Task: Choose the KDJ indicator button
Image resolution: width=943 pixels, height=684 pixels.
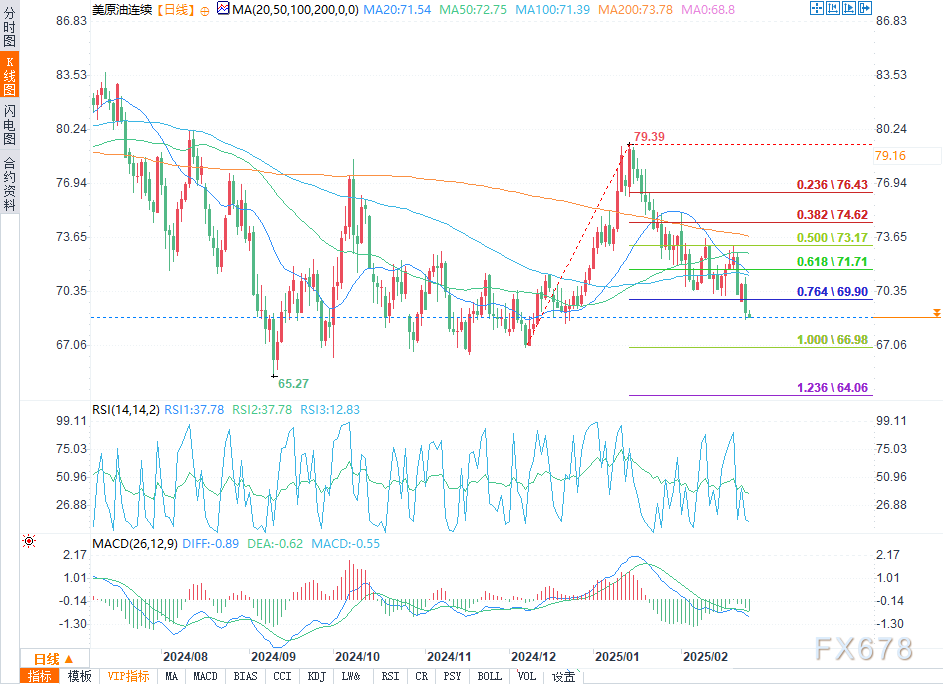Action: pyautogui.click(x=314, y=676)
